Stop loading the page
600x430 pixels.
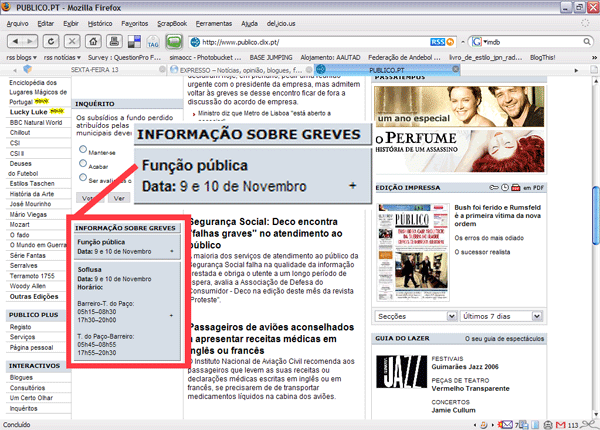[x=72, y=41]
